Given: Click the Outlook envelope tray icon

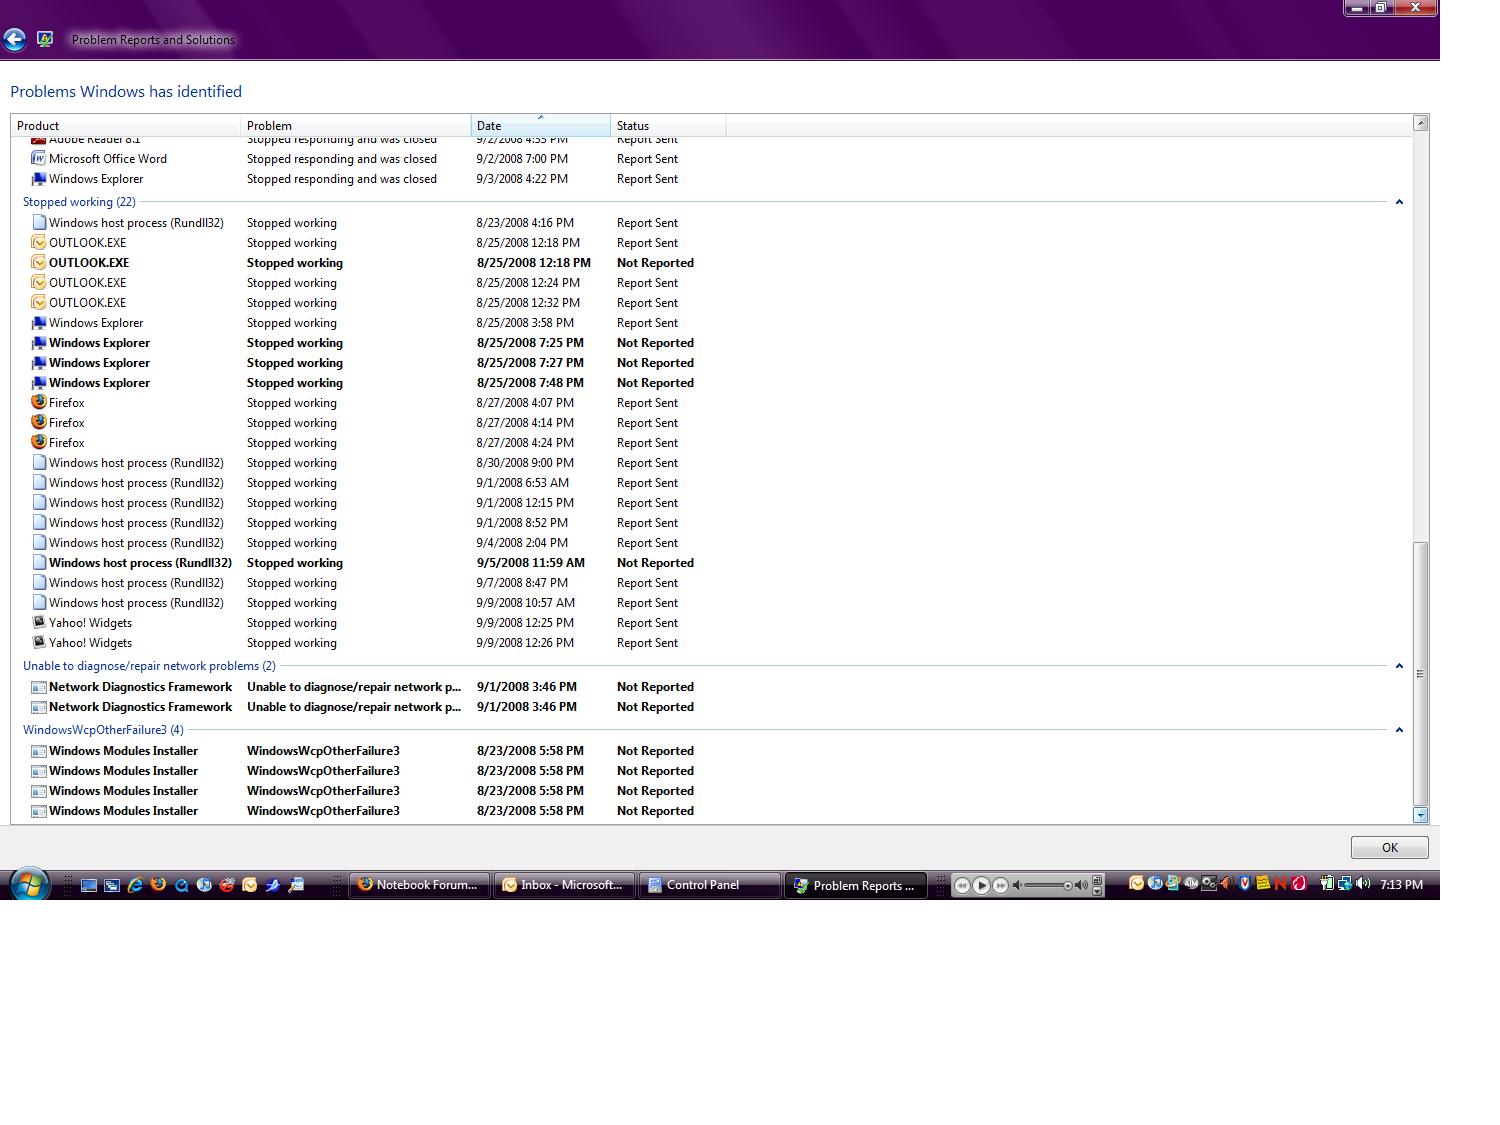Looking at the screenshot, I should tap(1136, 883).
